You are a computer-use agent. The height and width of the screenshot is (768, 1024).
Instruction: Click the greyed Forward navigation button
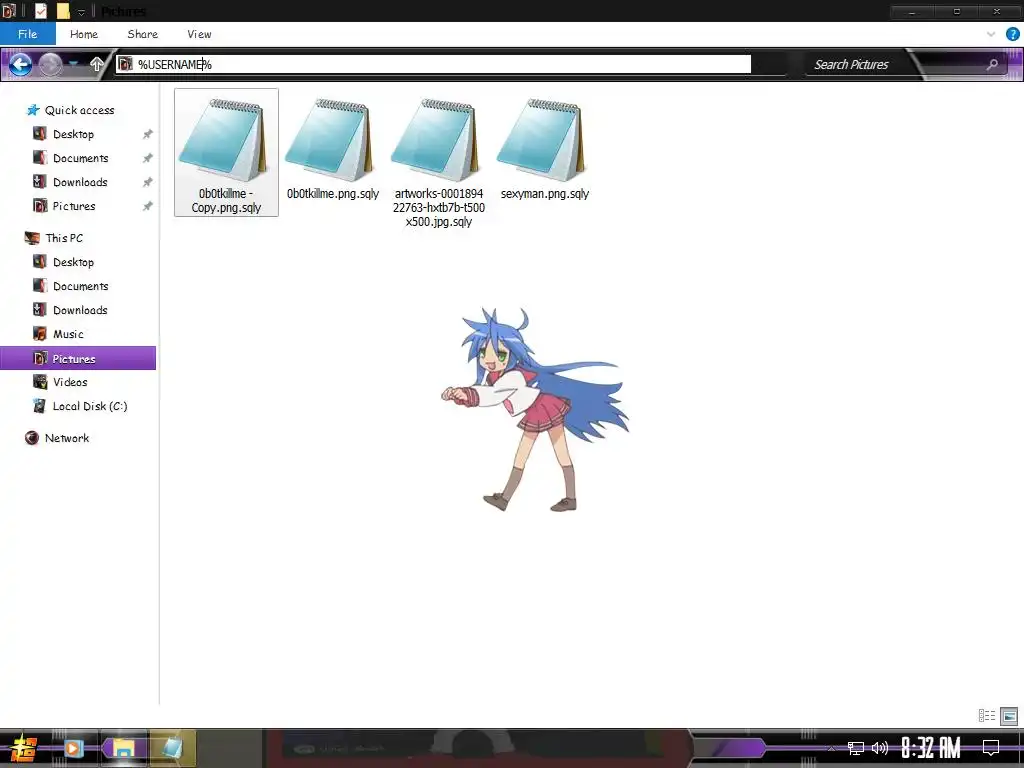pos(50,64)
